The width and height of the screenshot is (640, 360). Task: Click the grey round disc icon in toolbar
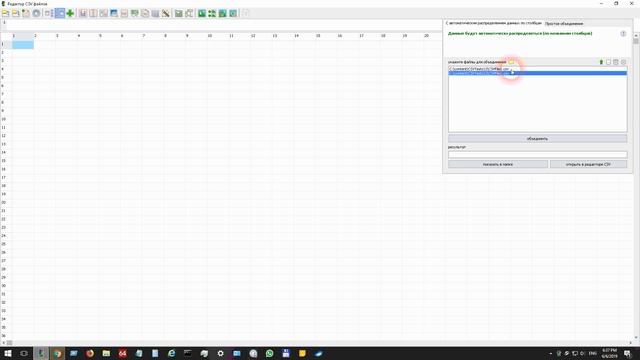[36, 13]
